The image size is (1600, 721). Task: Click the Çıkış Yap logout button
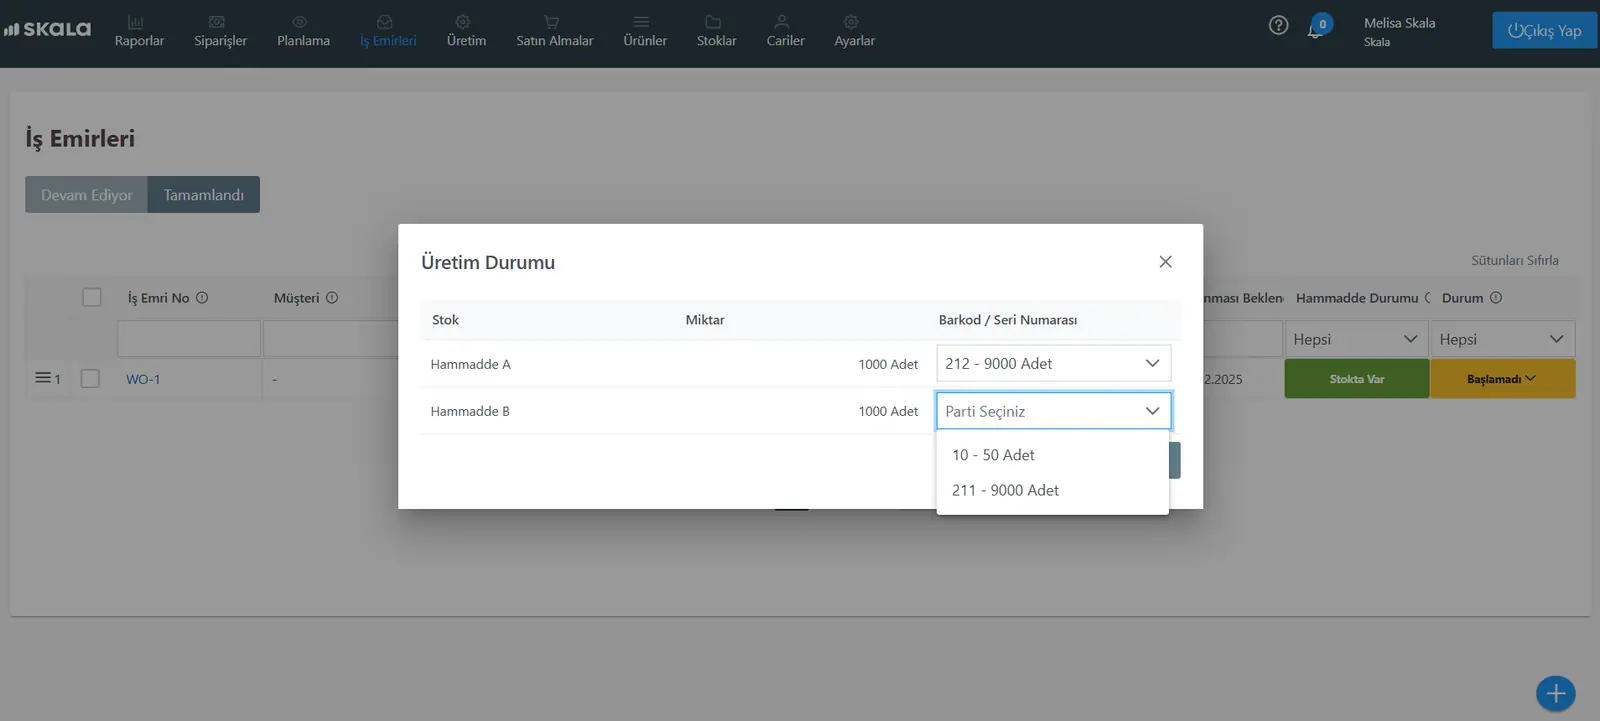[x=1544, y=30]
